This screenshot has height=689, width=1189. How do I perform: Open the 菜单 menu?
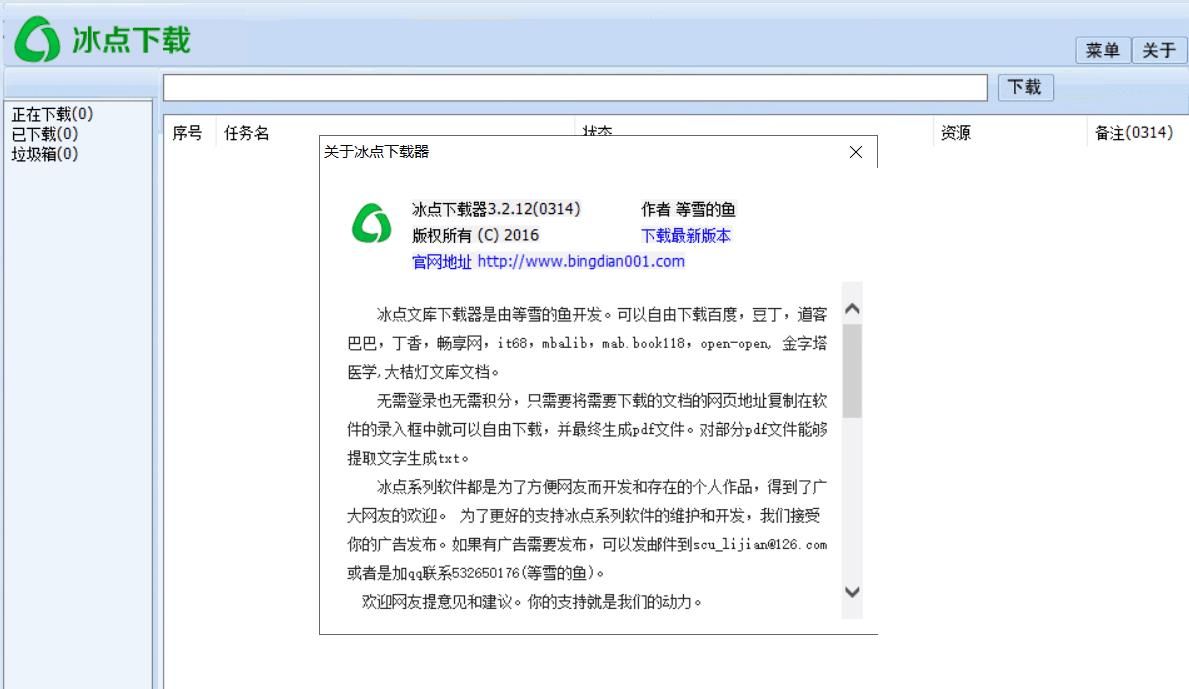[x=1103, y=51]
